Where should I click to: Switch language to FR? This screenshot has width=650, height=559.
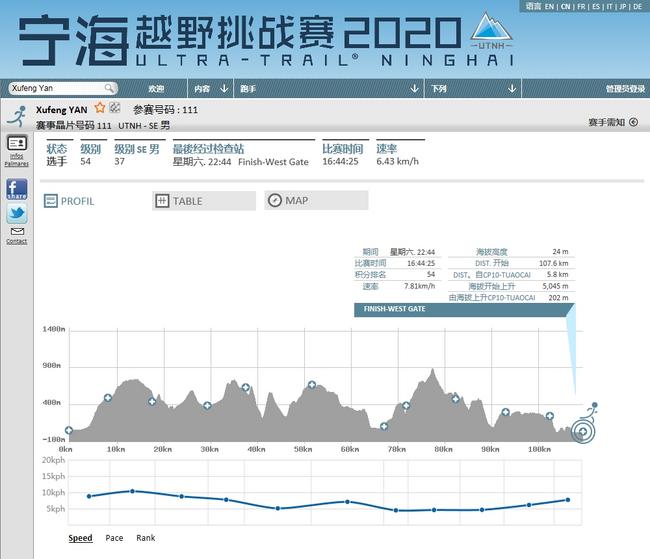point(581,7)
